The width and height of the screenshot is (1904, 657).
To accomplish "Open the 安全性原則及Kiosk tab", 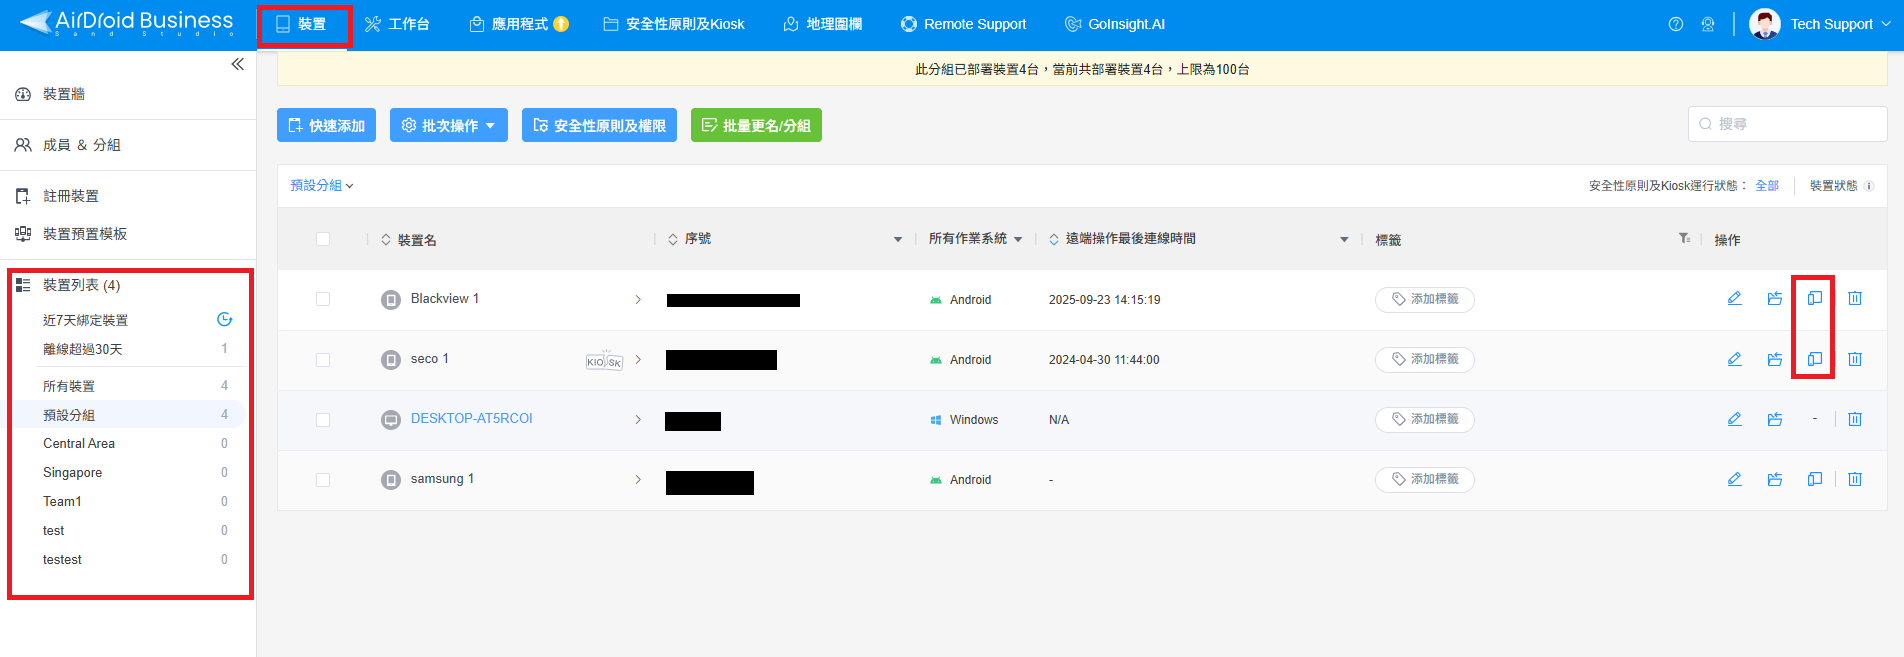I will pos(674,24).
